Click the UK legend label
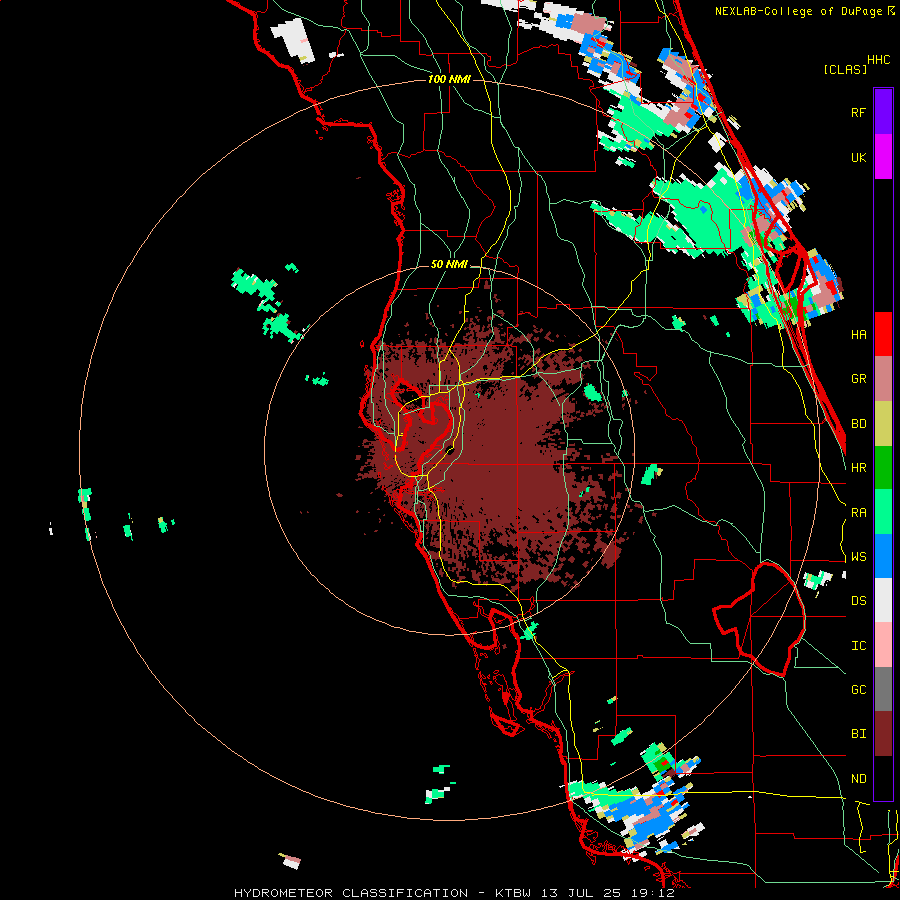This screenshot has height=900, width=900. point(858,157)
